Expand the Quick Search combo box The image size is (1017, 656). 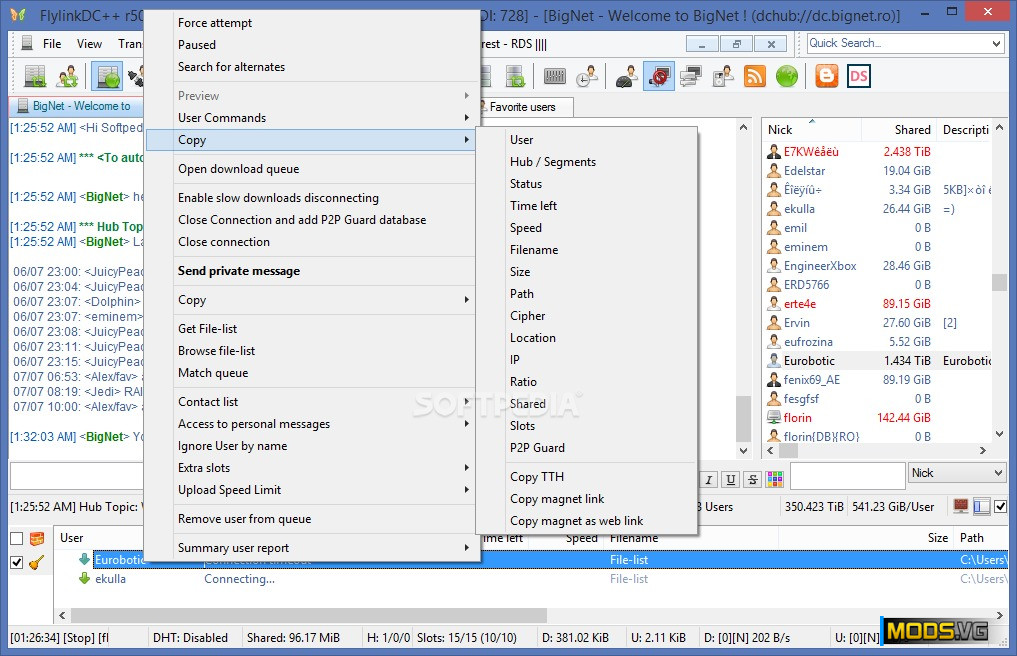[996, 43]
